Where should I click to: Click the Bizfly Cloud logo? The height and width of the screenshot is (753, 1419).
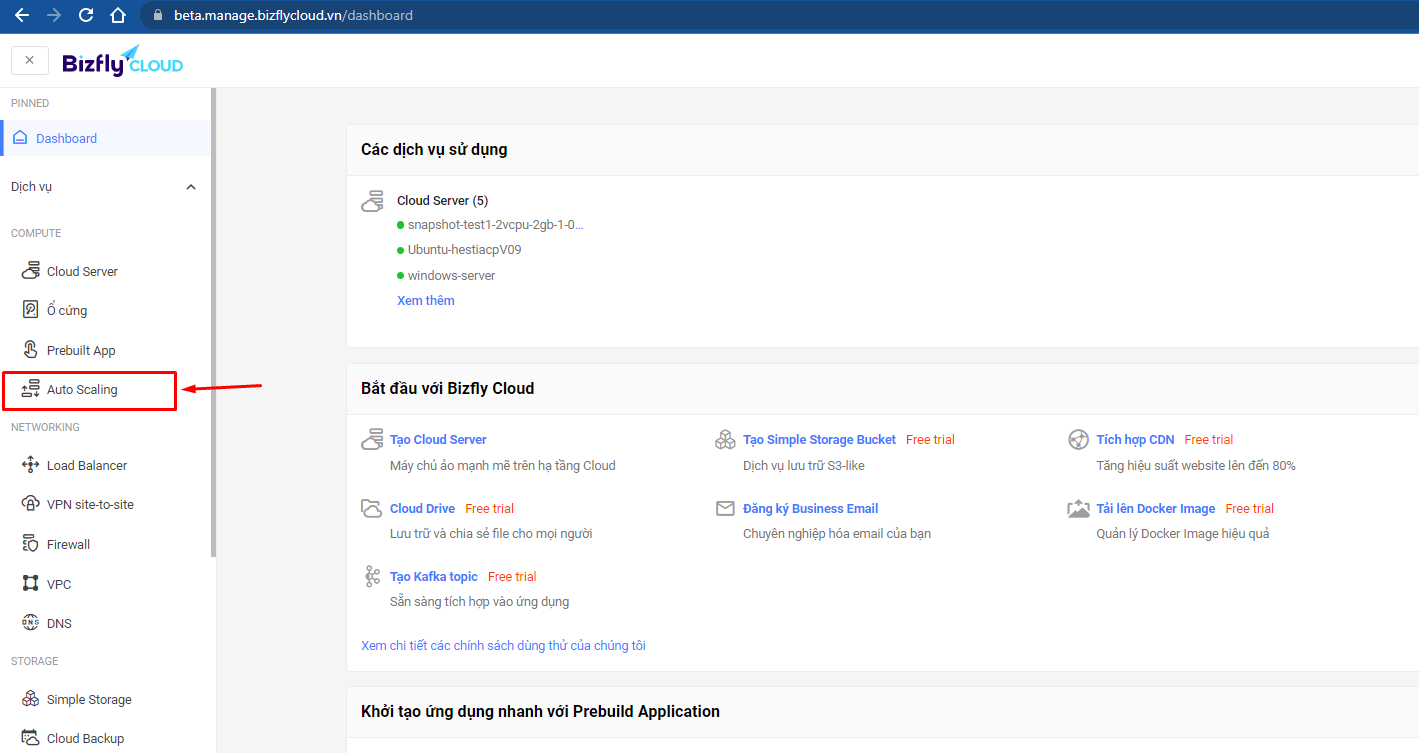[122, 62]
